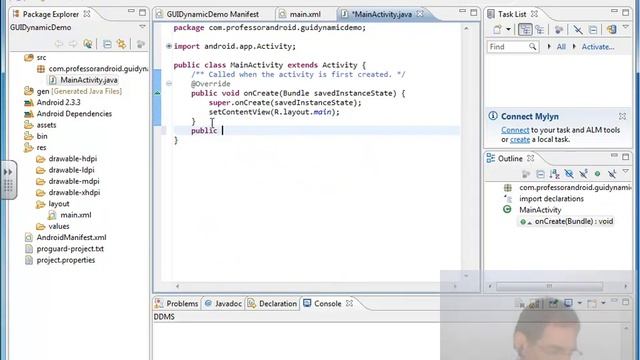The width and height of the screenshot is (640, 360).
Task: Expand folded import statement in editor
Action: click(x=169, y=46)
